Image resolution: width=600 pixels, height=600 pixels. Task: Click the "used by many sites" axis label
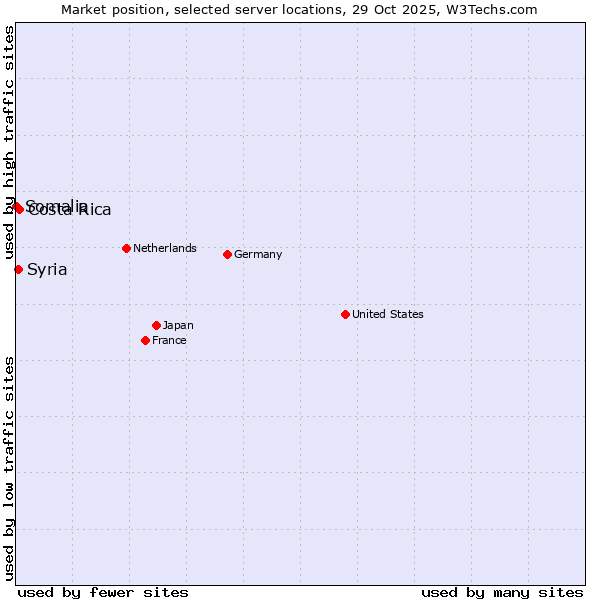[502, 592]
